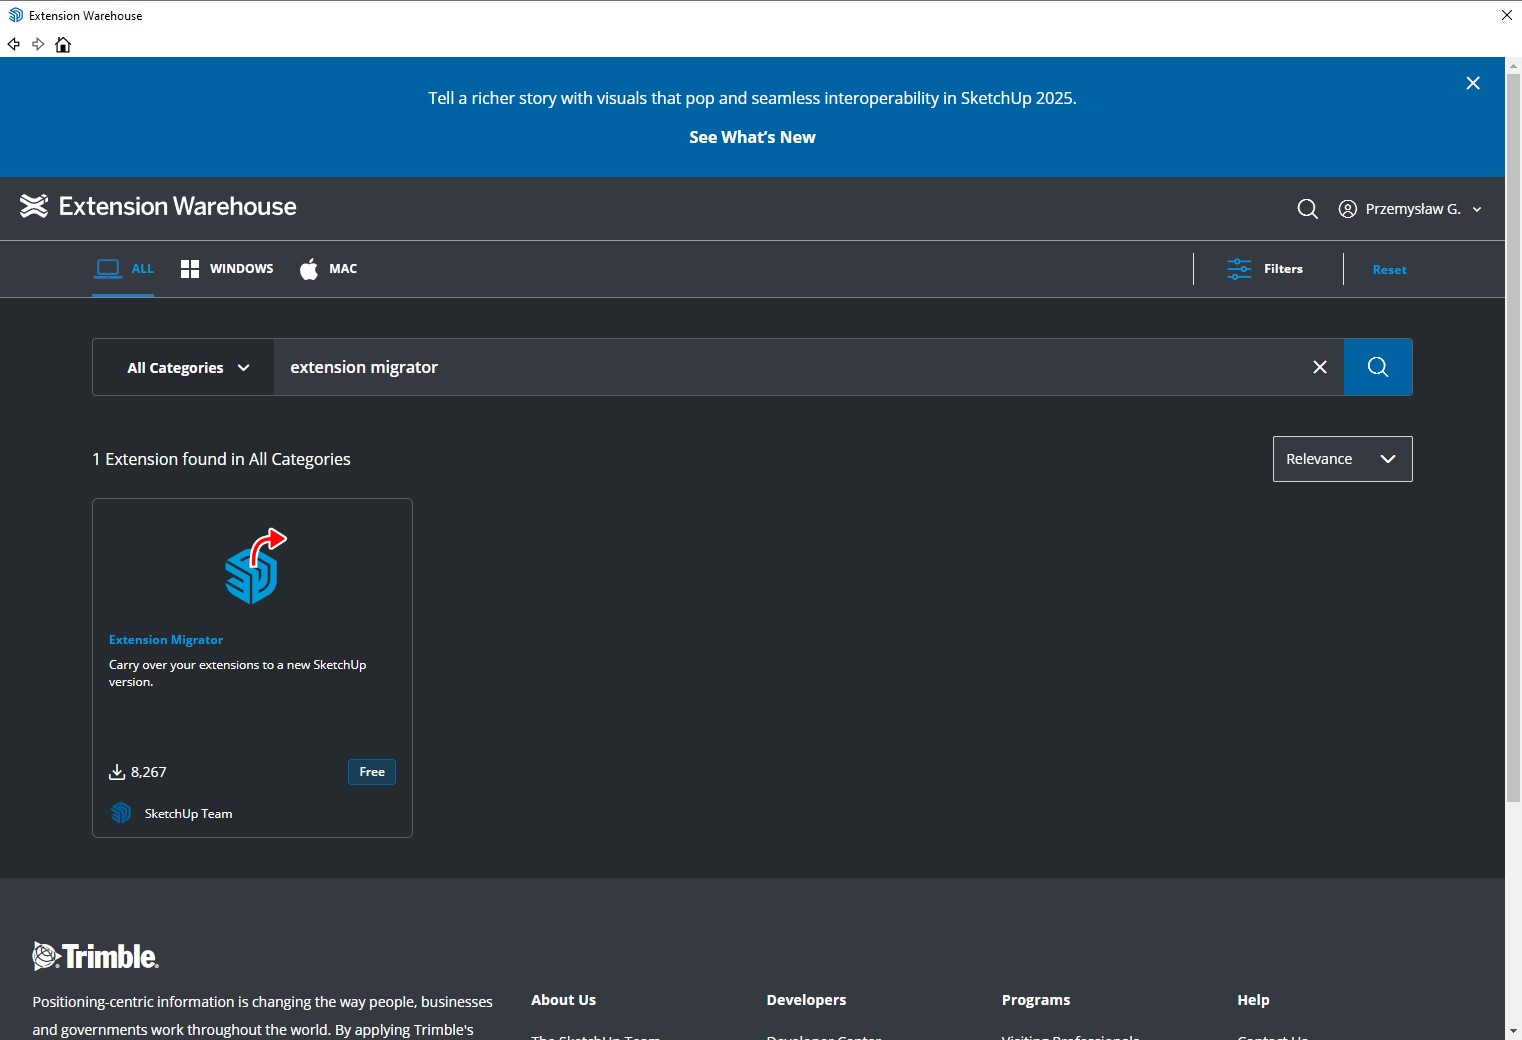1522x1040 pixels.
Task: Go forward using the forward arrow icon
Action: pyautogui.click(x=38, y=44)
